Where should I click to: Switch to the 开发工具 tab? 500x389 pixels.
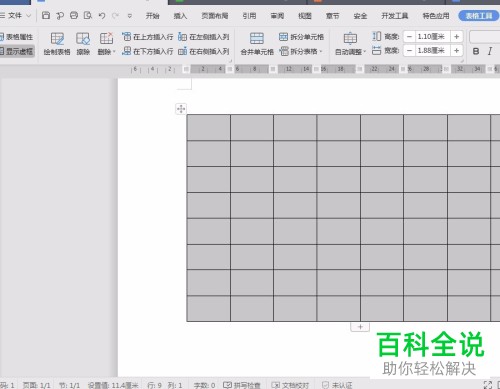[395, 16]
